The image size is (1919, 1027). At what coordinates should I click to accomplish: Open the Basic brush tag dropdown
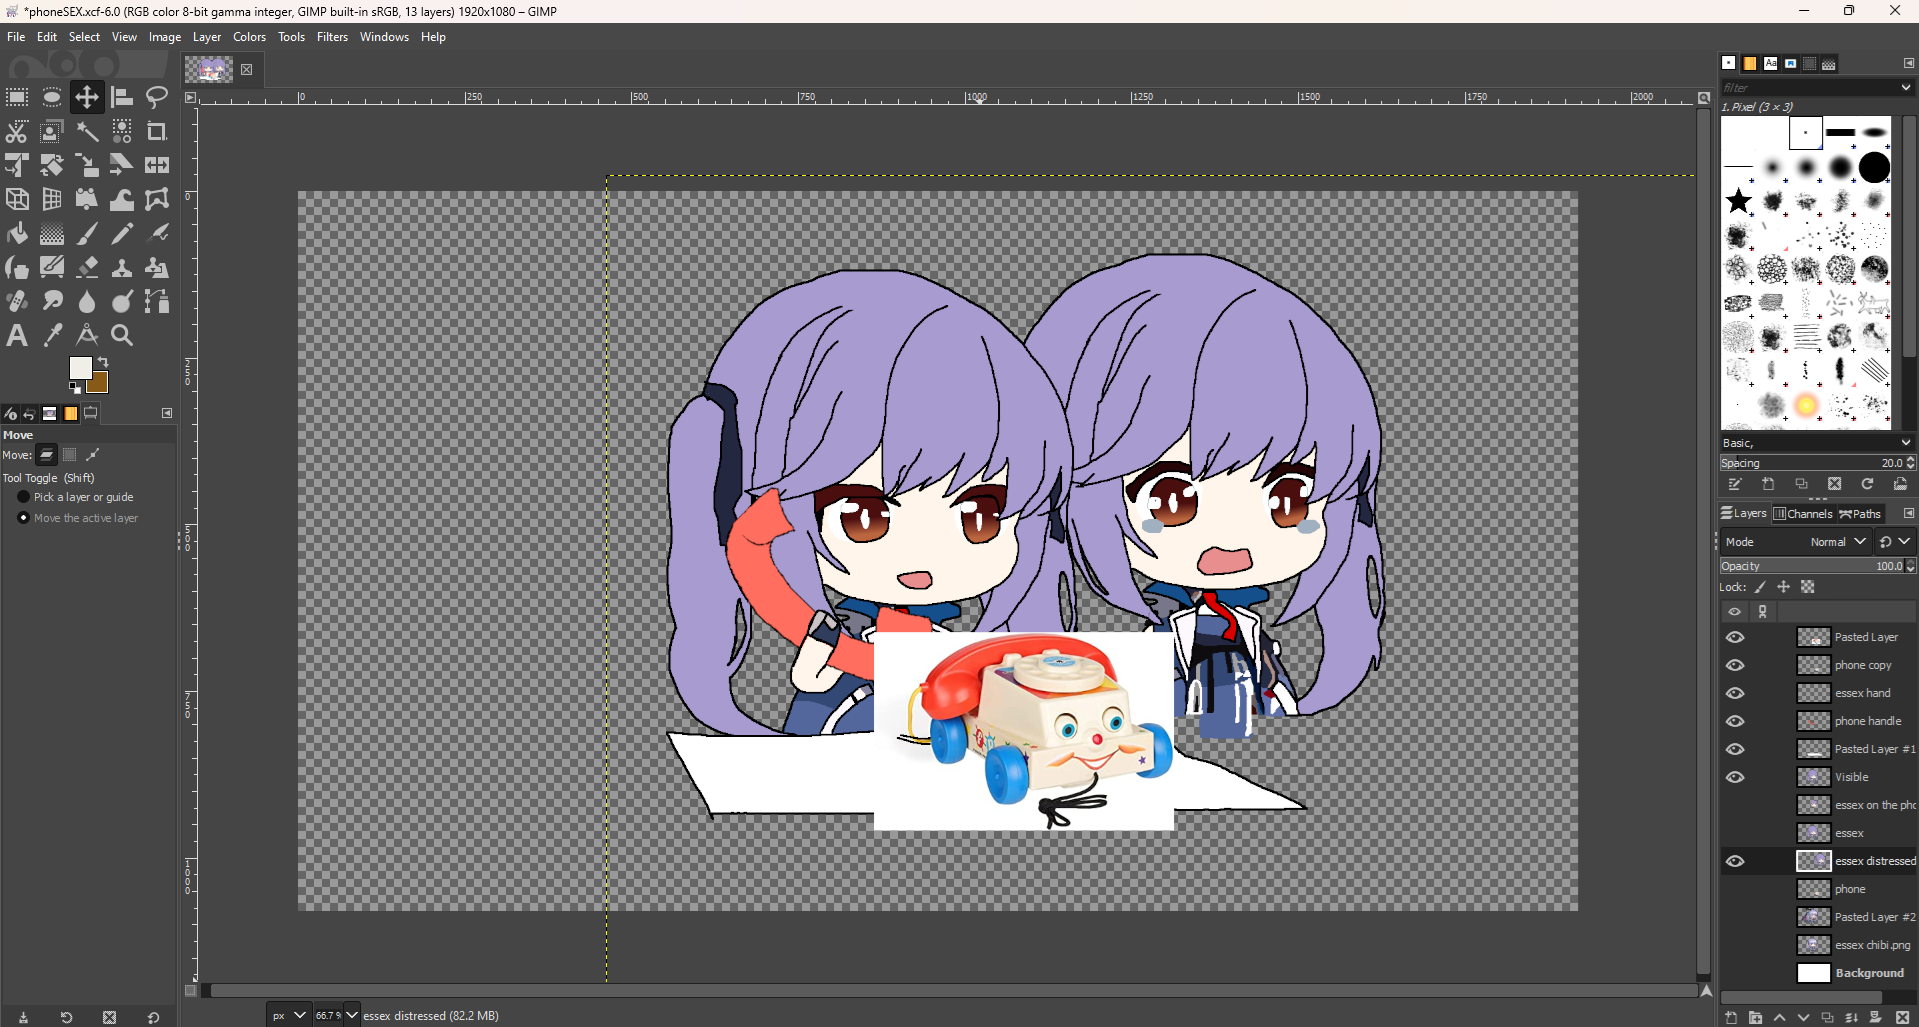coord(1816,443)
